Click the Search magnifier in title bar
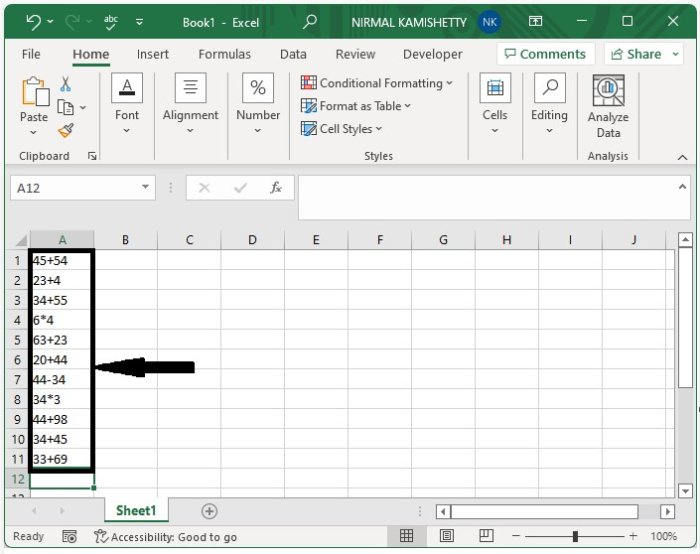This screenshot has height=554, width=700. (309, 21)
